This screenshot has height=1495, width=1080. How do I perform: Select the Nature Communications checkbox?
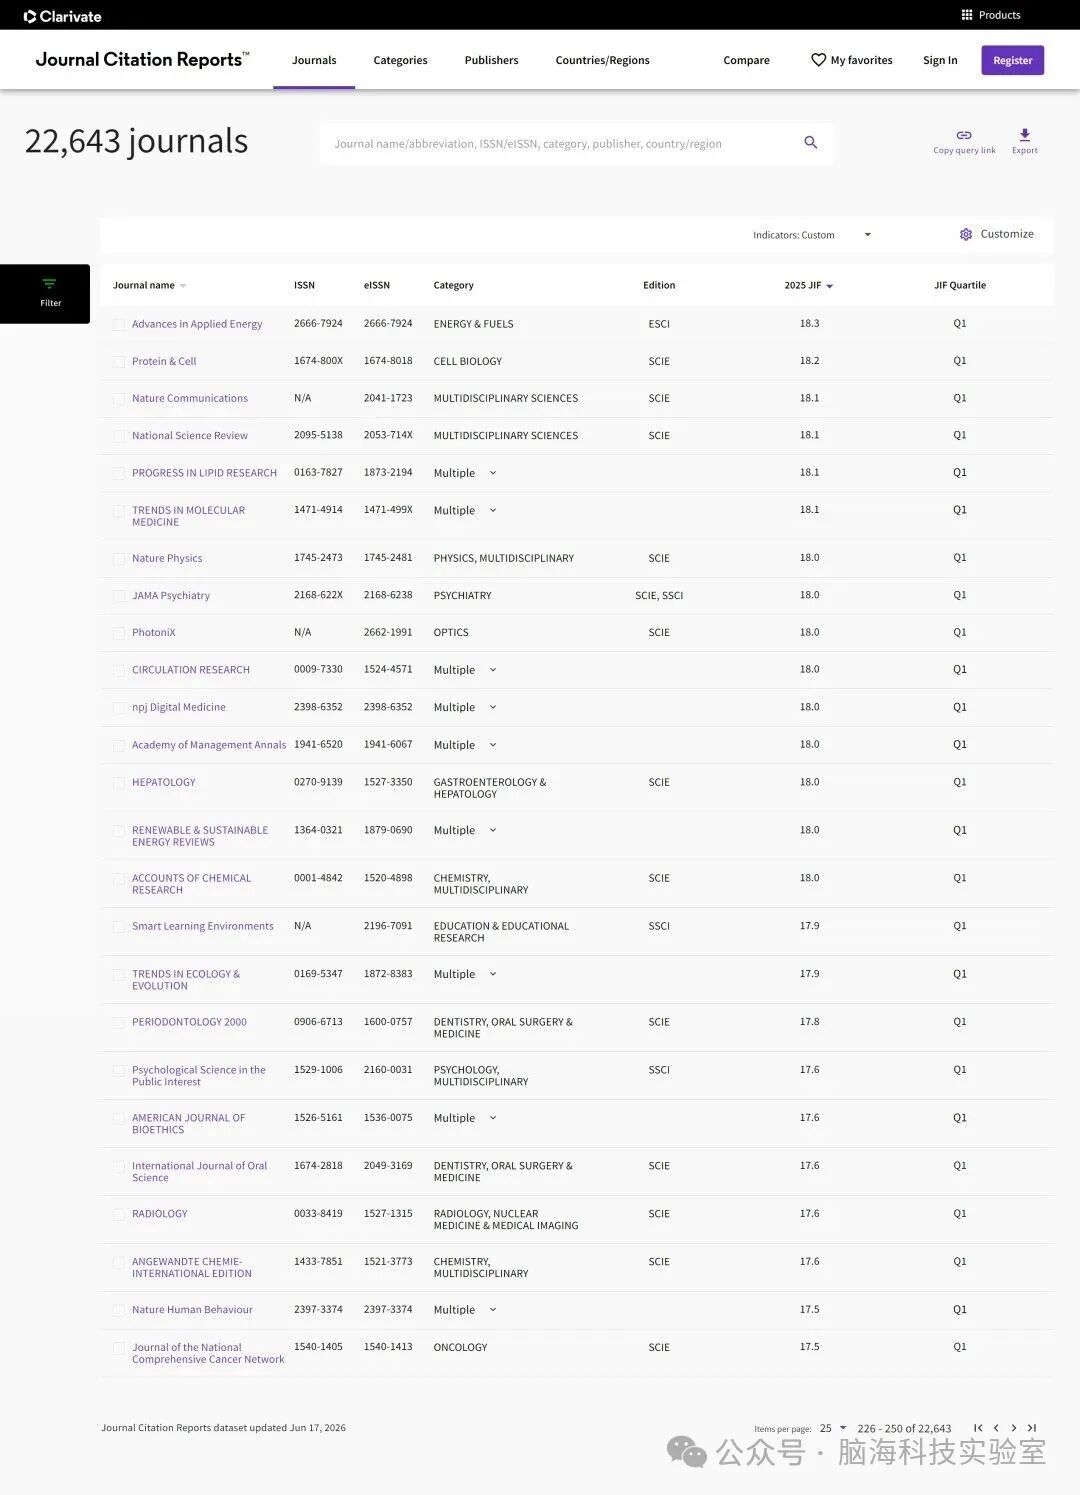pyautogui.click(x=119, y=399)
